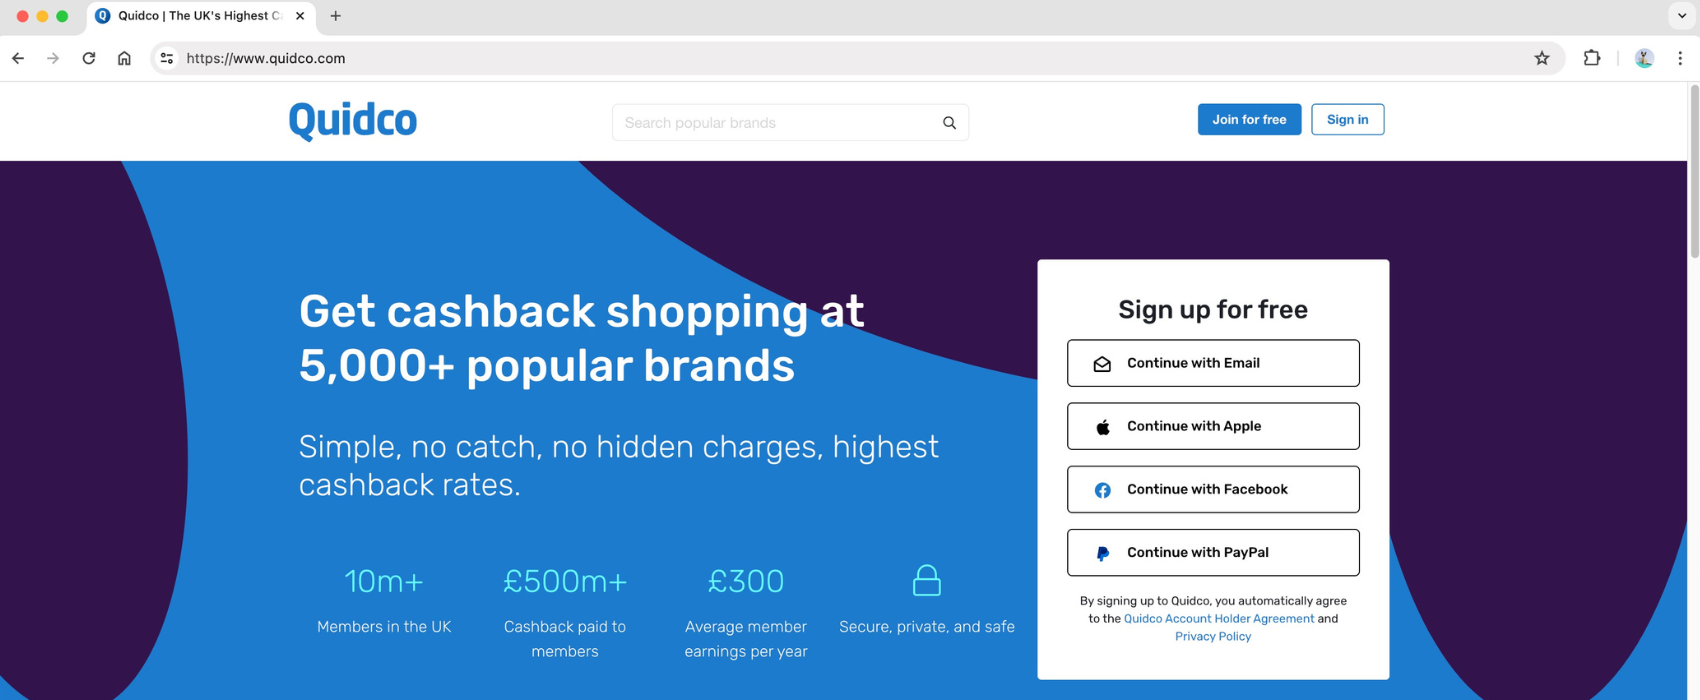This screenshot has width=1700, height=700.
Task: Open the Privacy Policy link
Action: coord(1212,636)
